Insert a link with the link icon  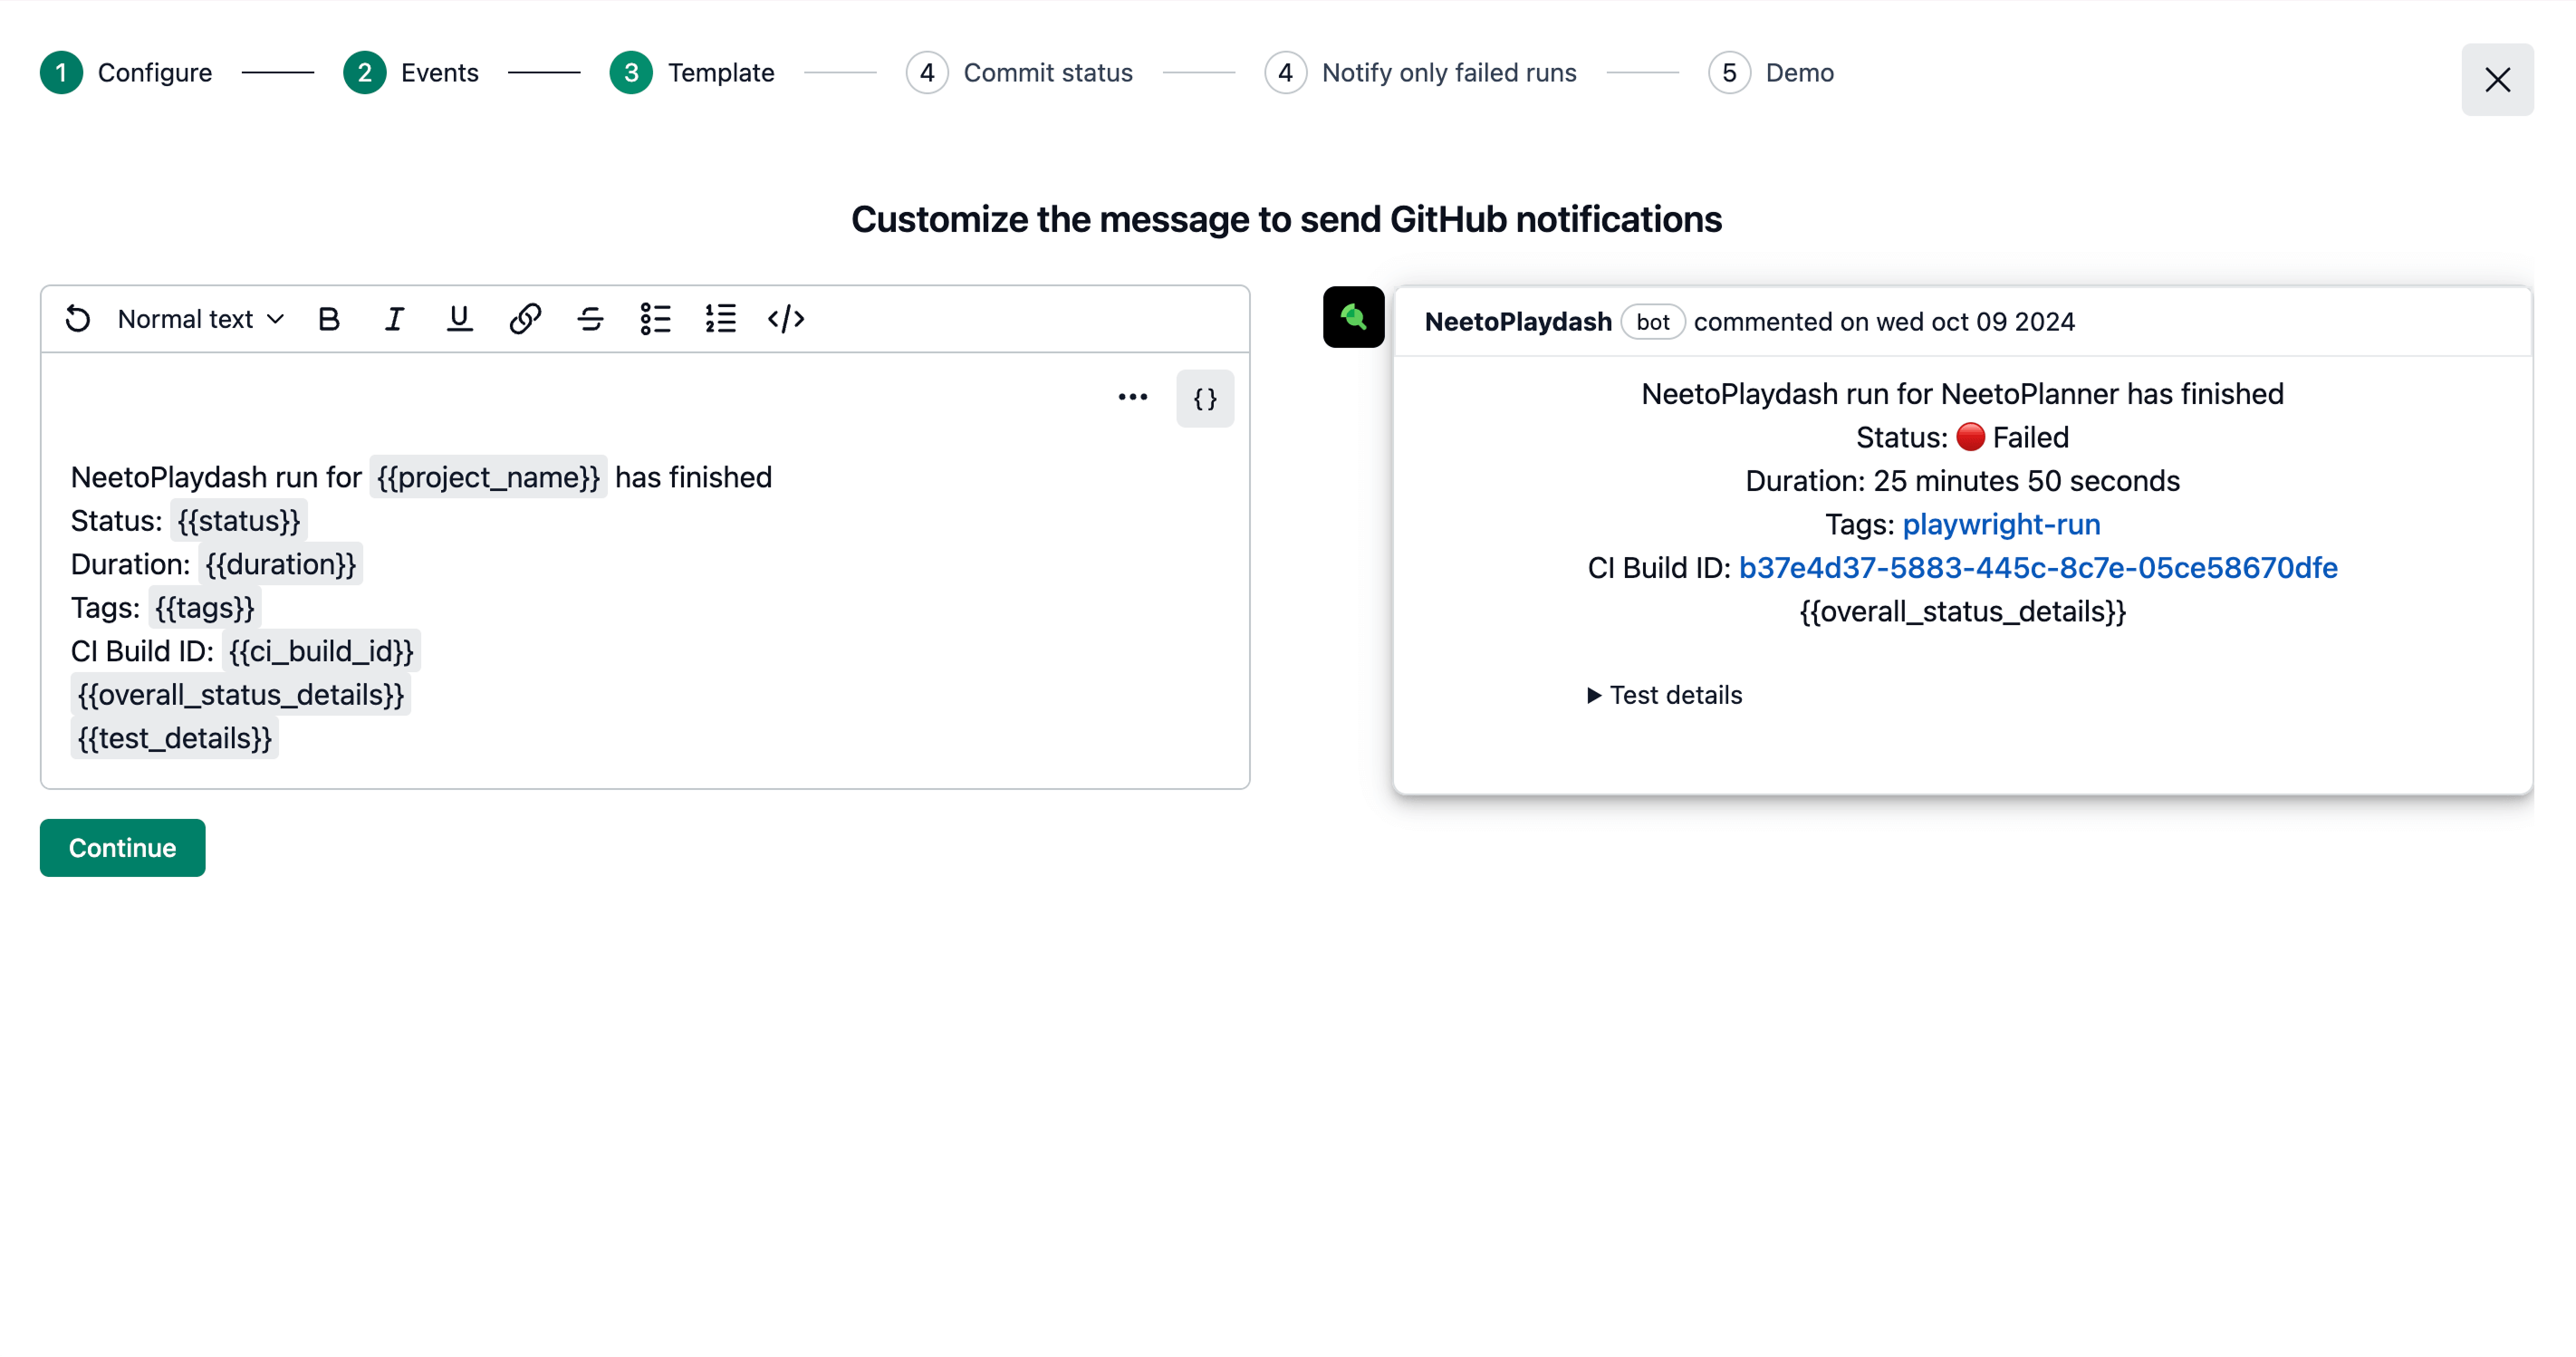coord(525,319)
